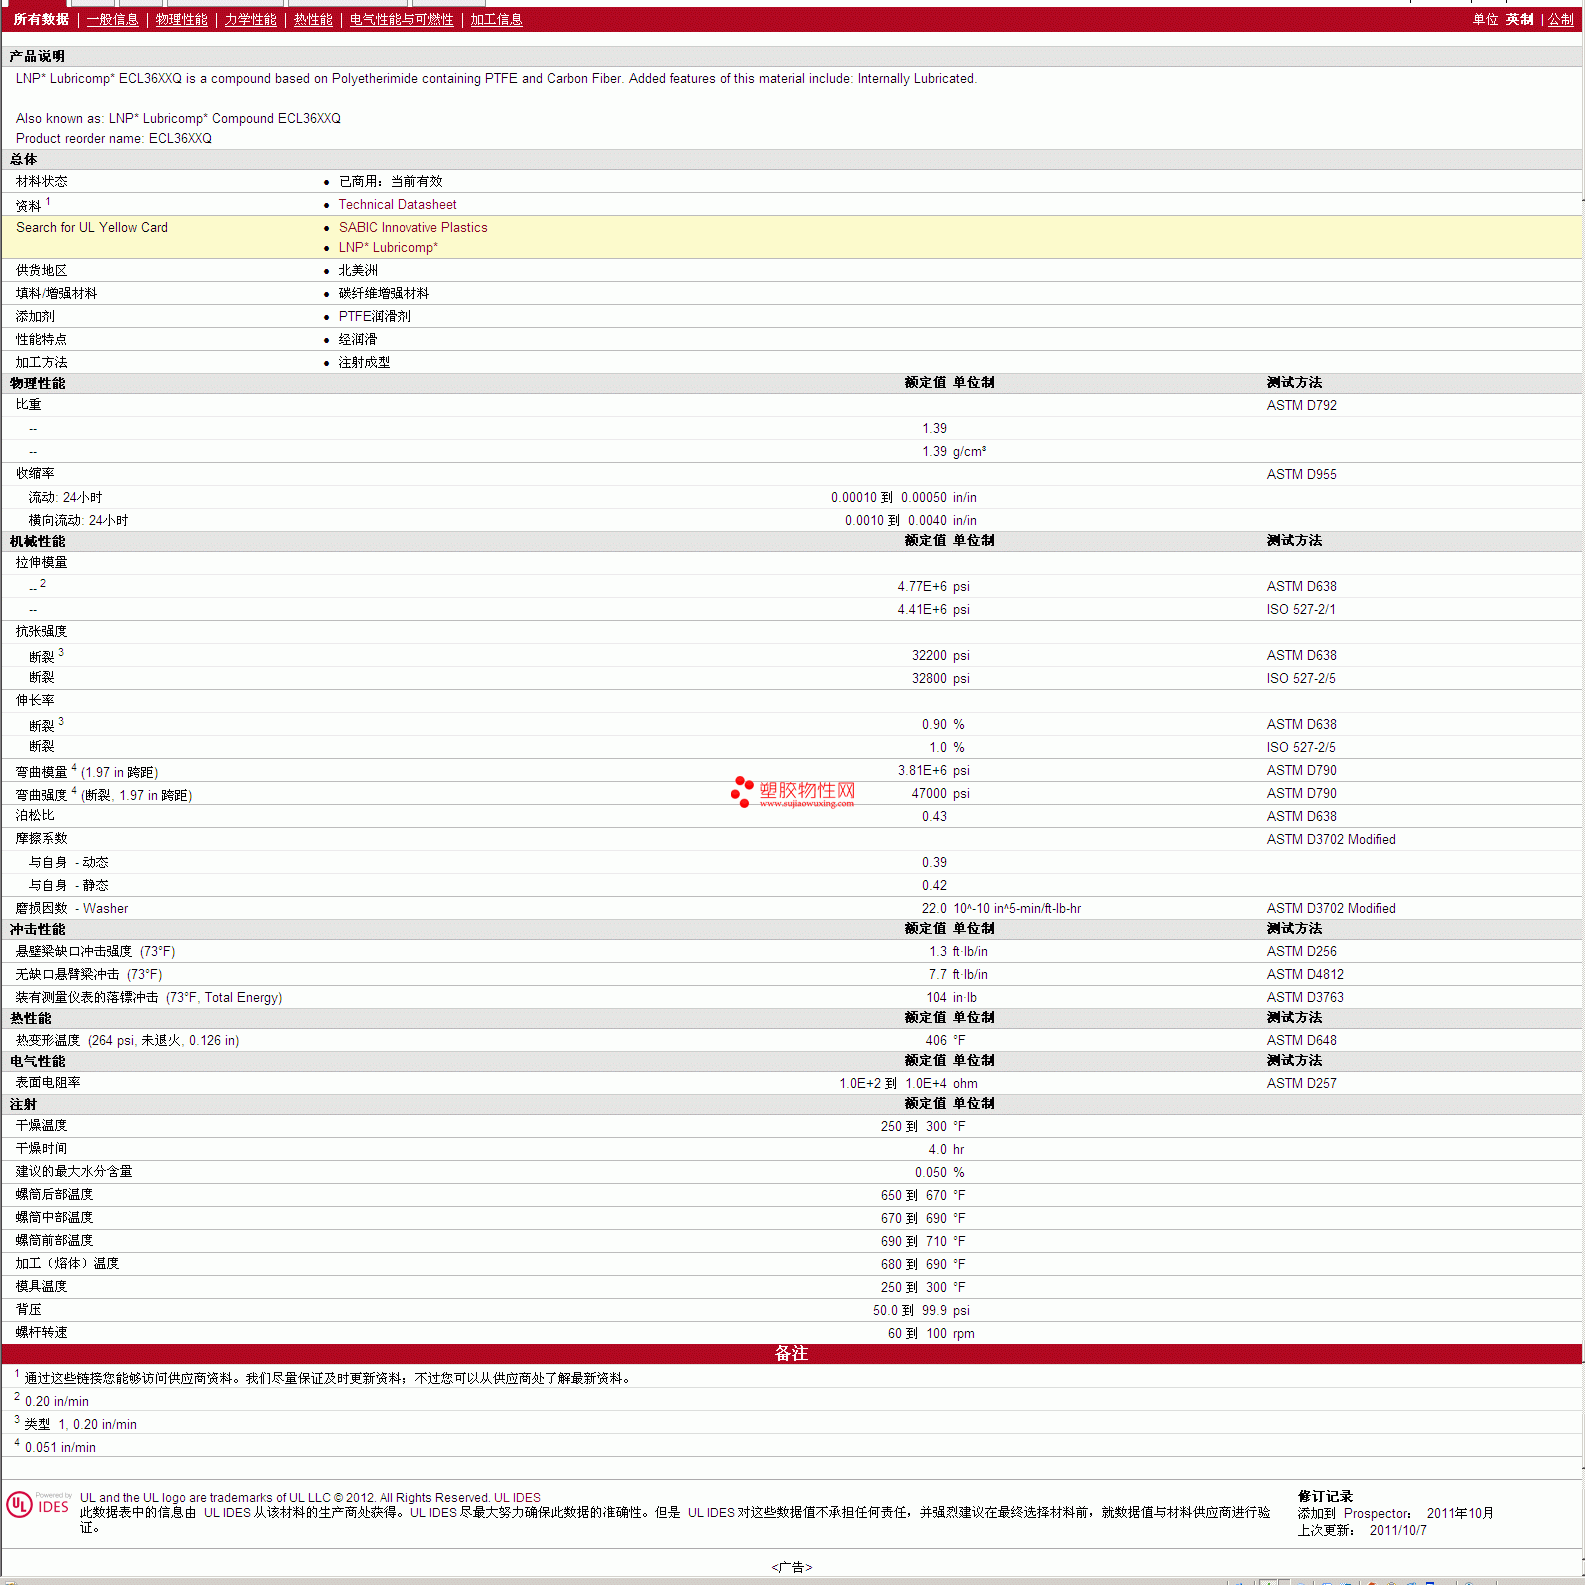Click the ASTM D3763 test method

click(1305, 998)
